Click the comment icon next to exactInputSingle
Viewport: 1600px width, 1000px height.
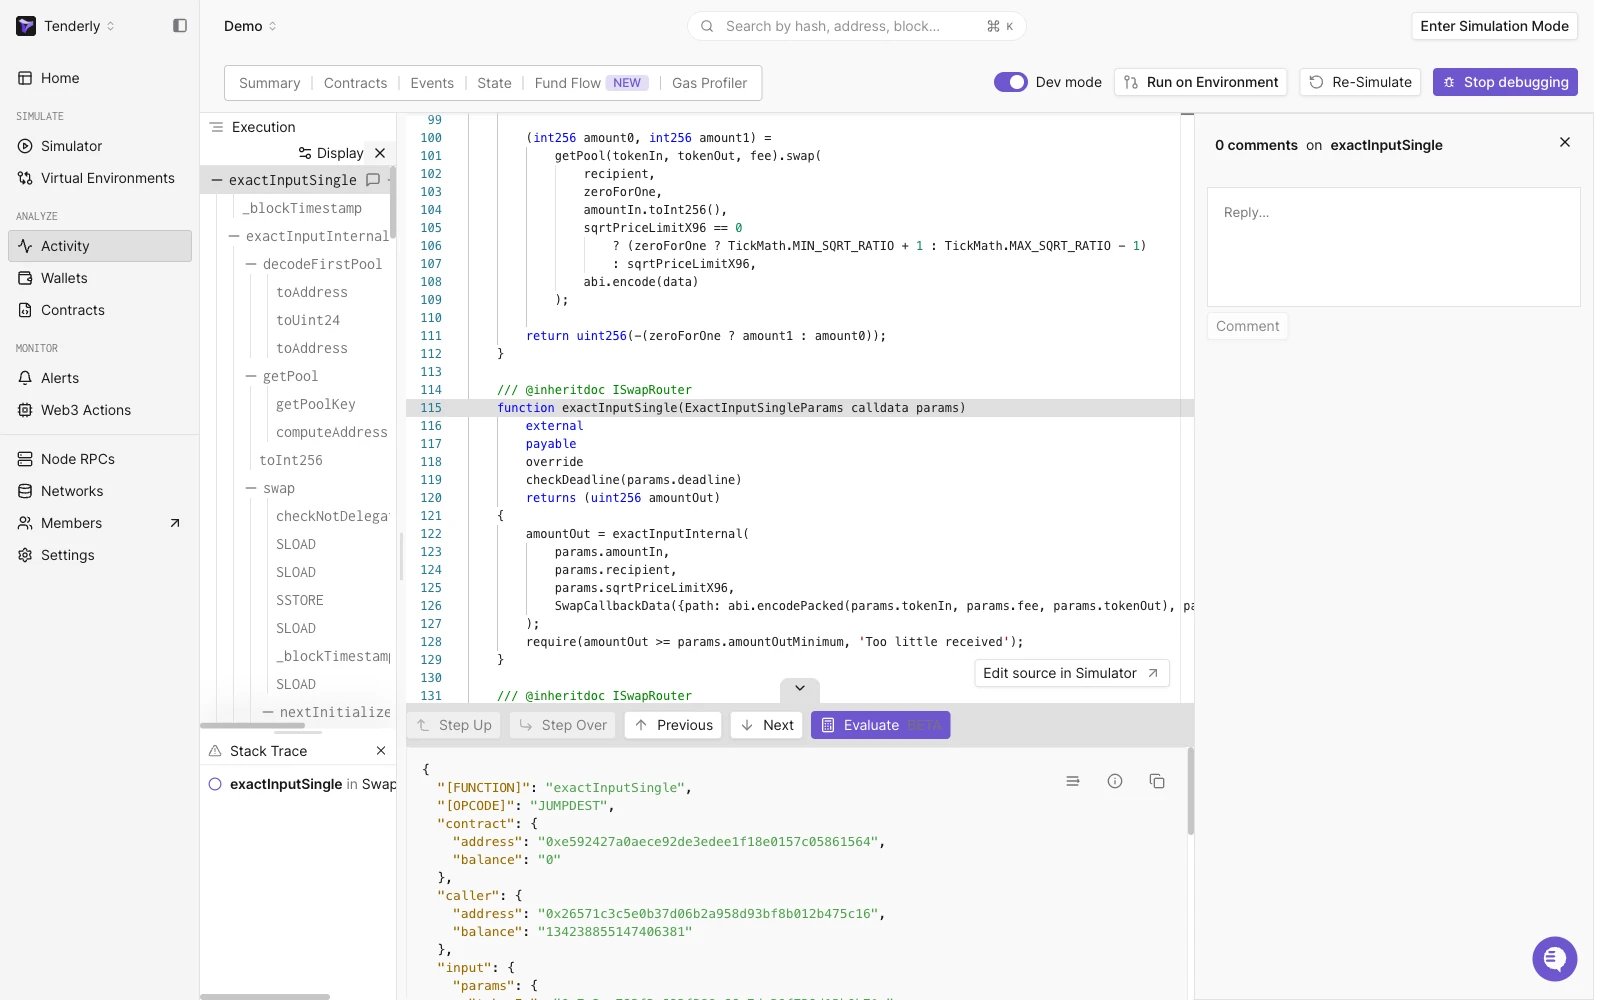(373, 180)
